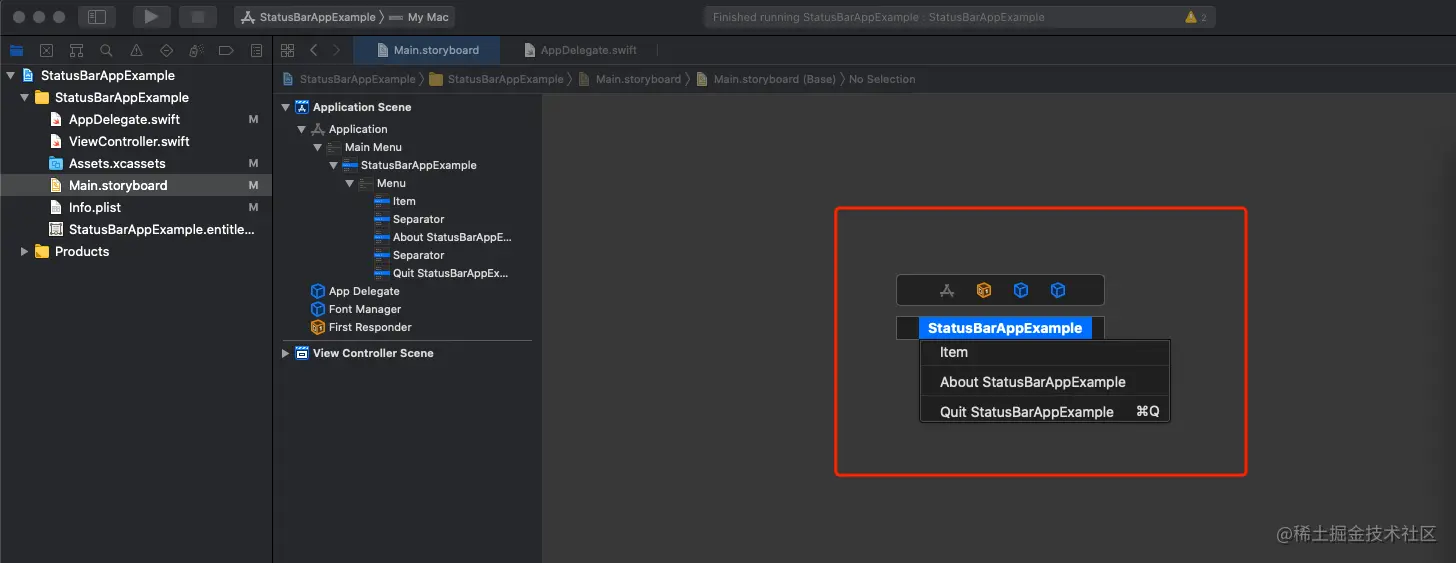Select the fourth (rightmost blue cube) dock icon
The width and height of the screenshot is (1456, 563).
click(1058, 290)
